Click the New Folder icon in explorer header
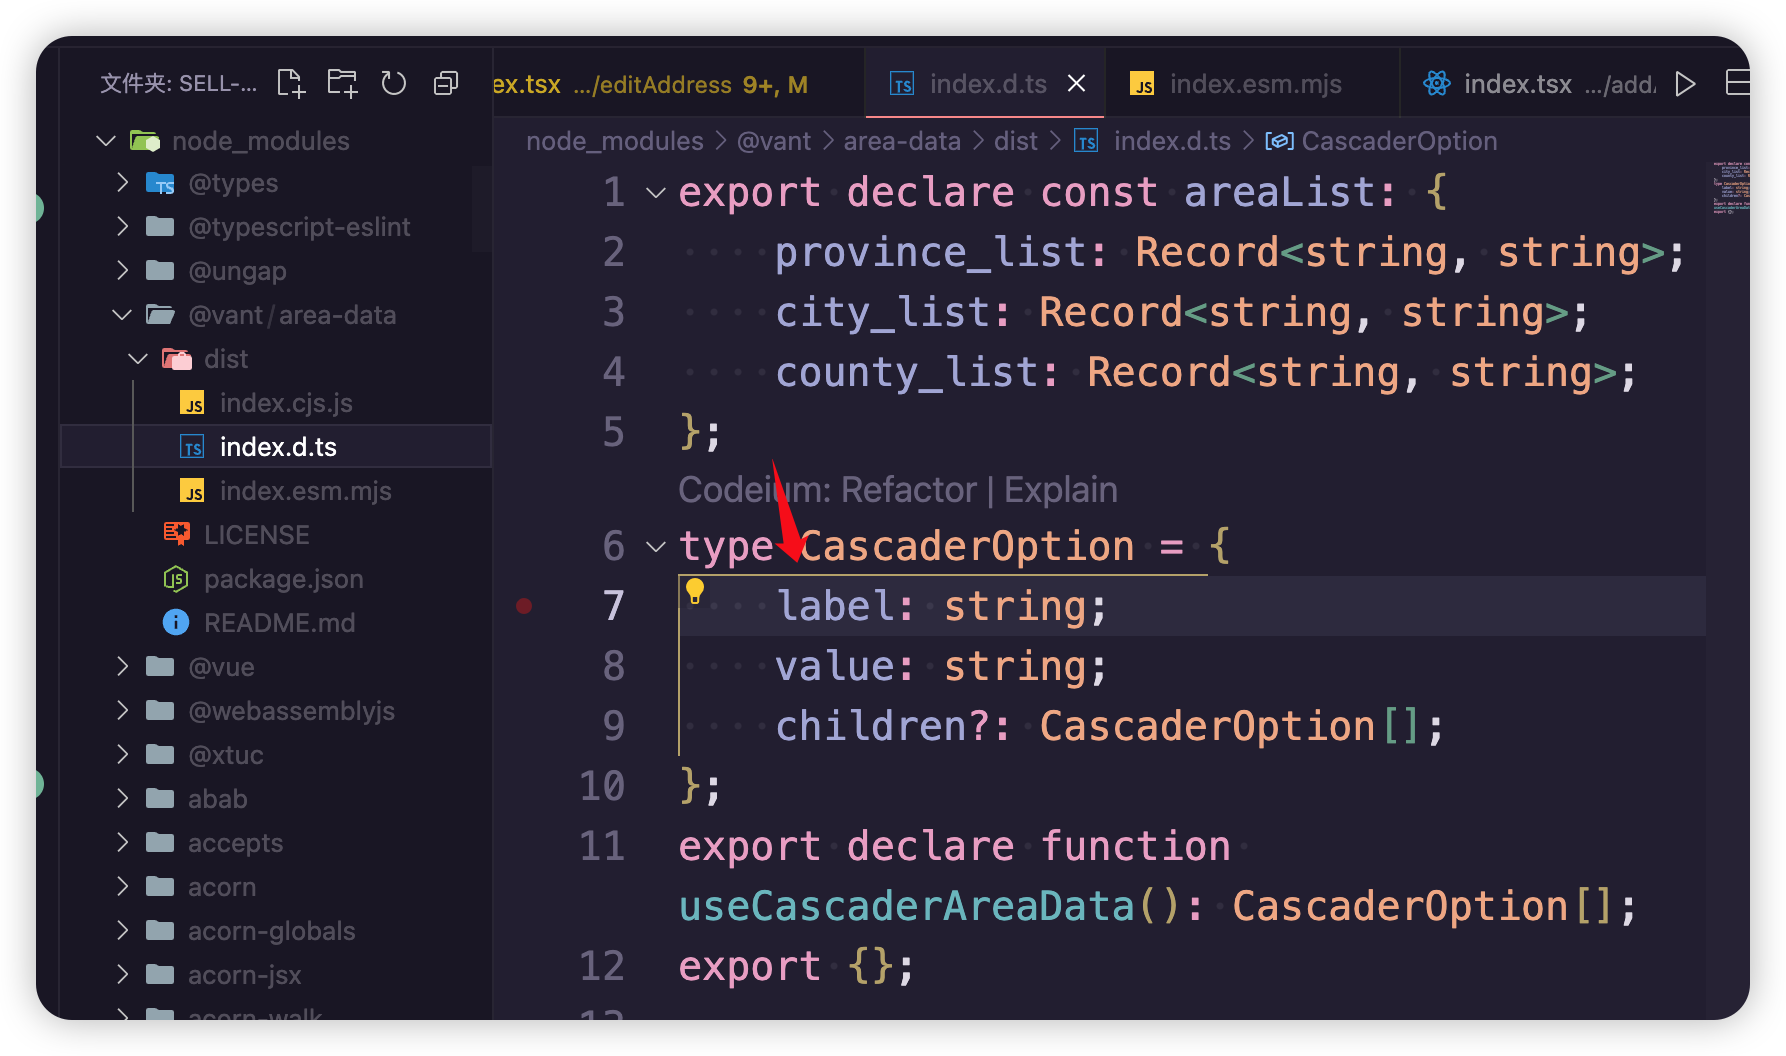The image size is (1786, 1056). click(x=342, y=83)
